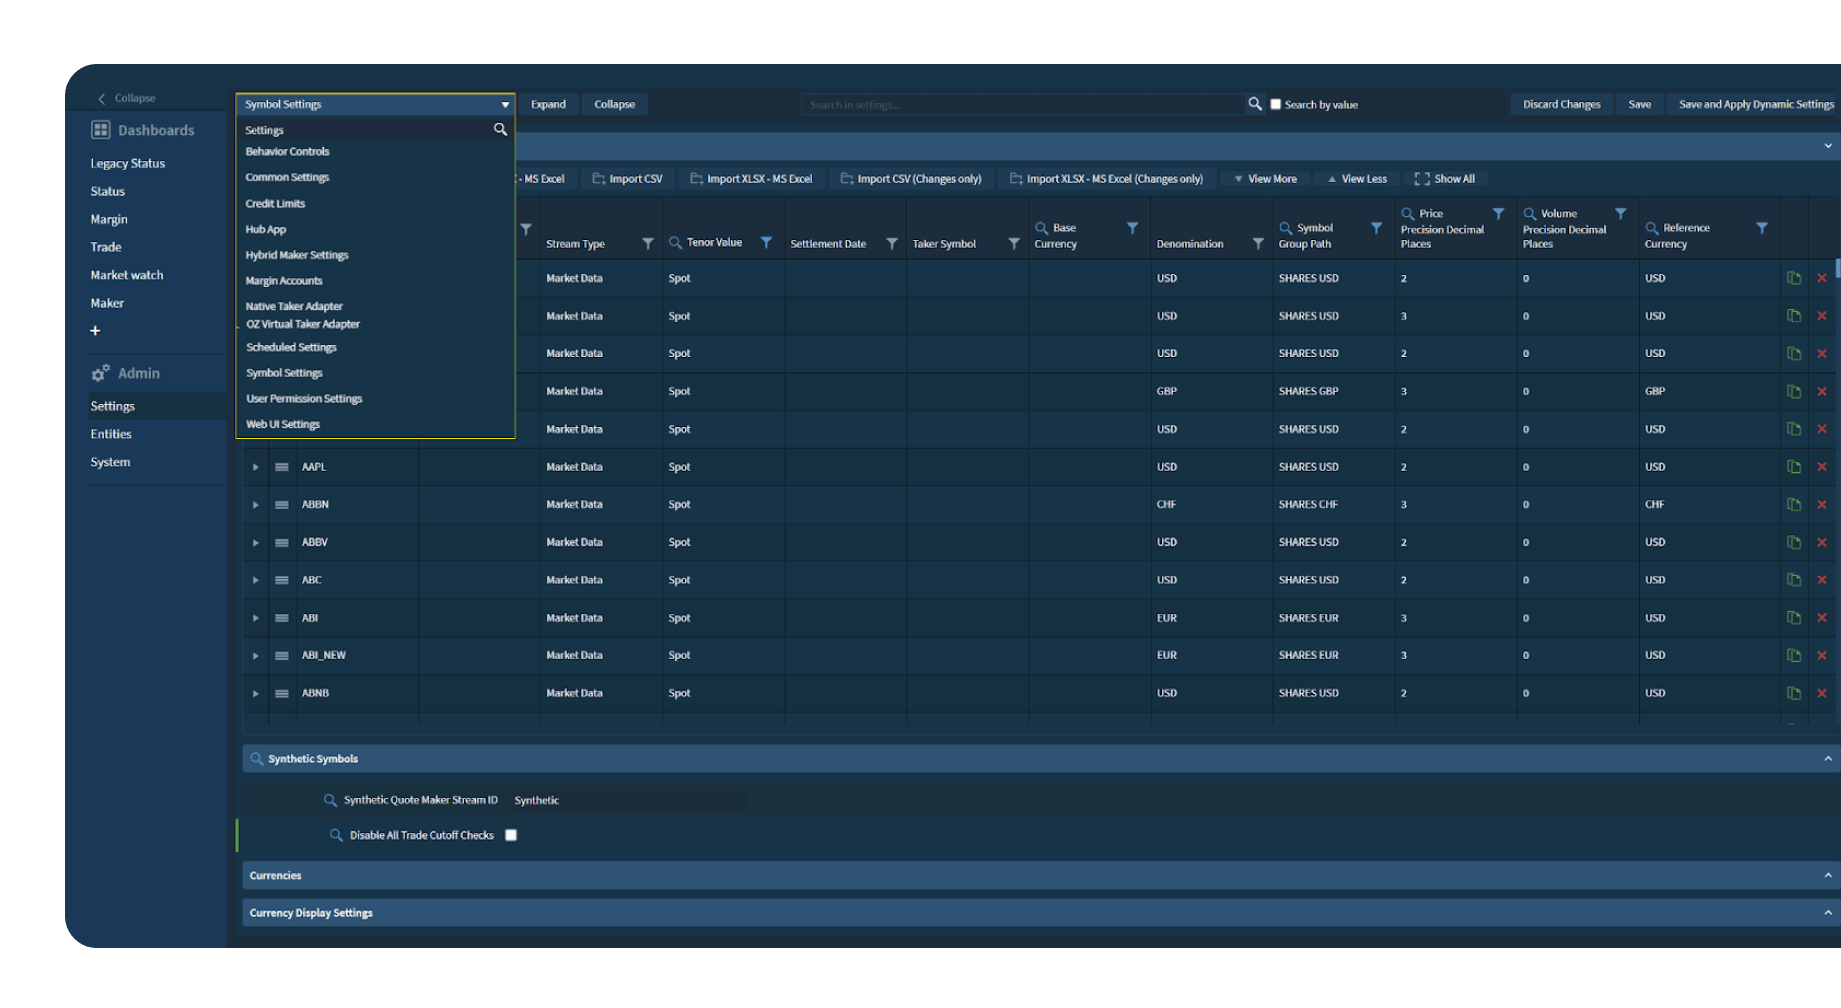Click the Synthetic Quote Maker Stream ID field

point(629,800)
